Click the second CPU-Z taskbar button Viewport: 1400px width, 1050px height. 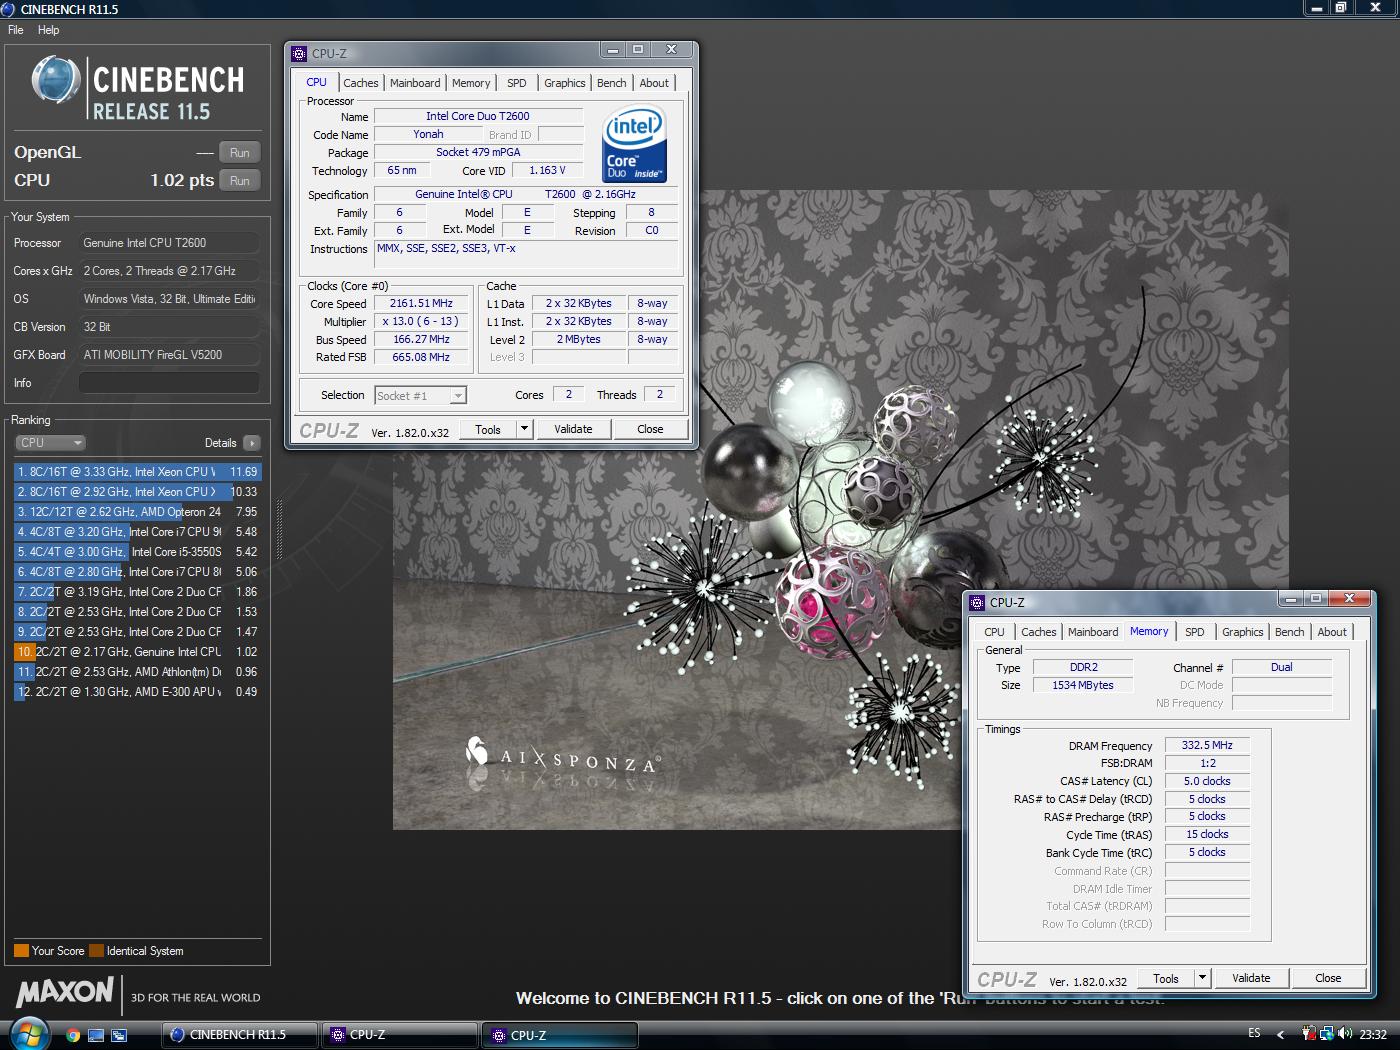pos(560,1035)
